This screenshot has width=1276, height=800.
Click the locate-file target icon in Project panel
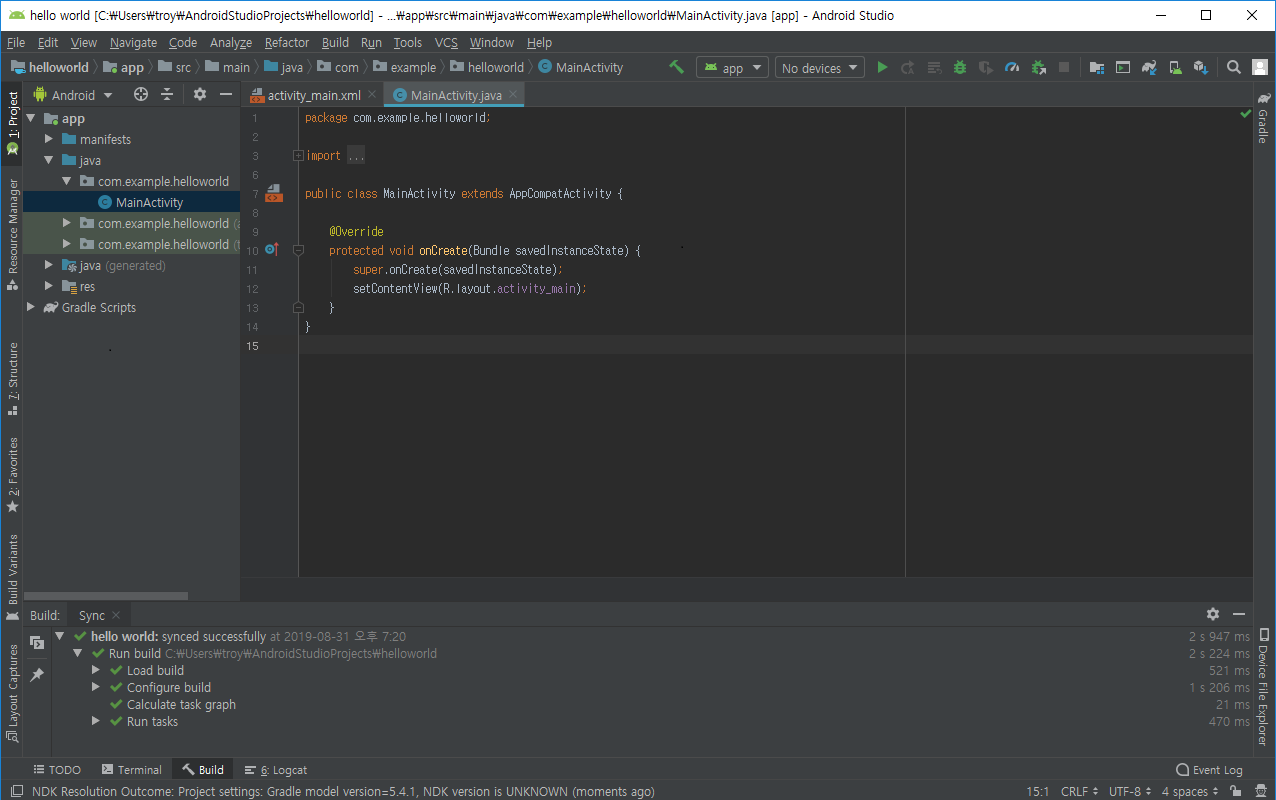pos(141,94)
